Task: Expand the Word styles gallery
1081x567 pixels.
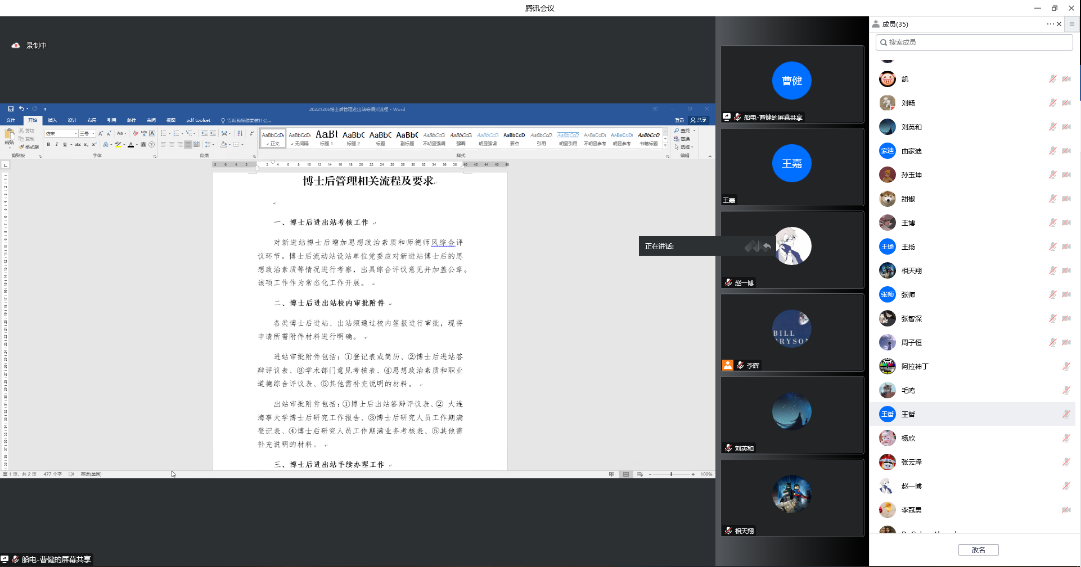Action: (x=663, y=145)
